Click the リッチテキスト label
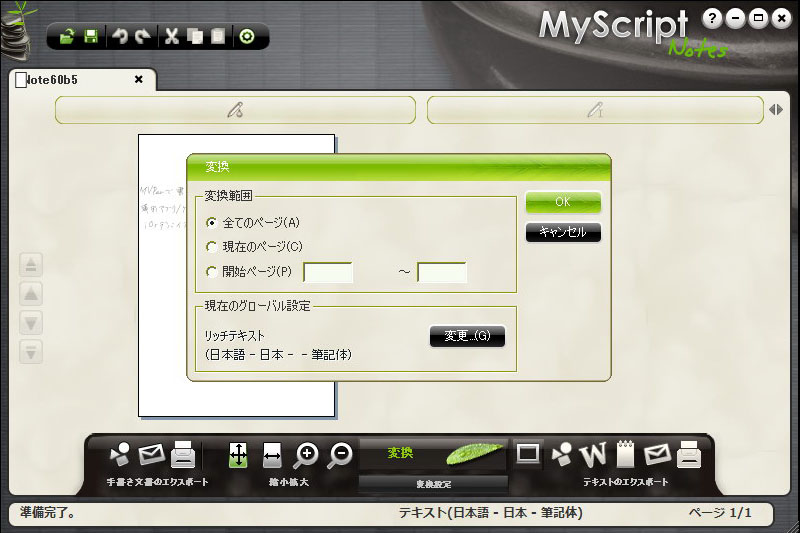 pyautogui.click(x=235, y=336)
